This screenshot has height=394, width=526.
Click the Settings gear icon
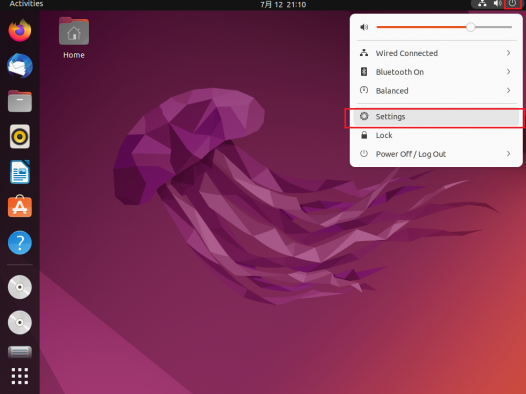(364, 116)
